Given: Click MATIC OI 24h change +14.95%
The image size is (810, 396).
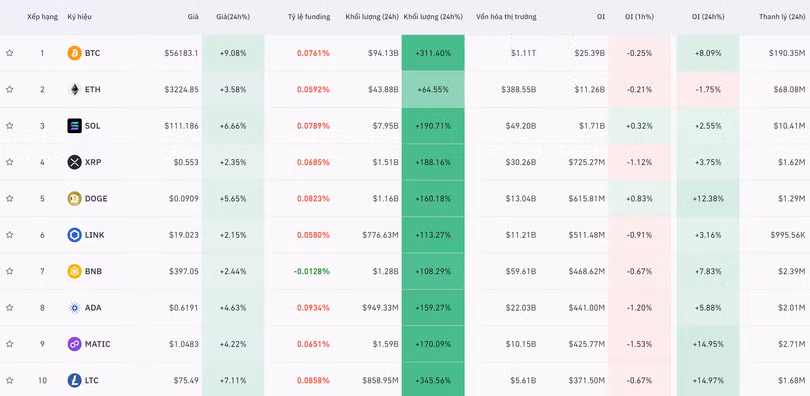Looking at the screenshot, I should pyautogui.click(x=708, y=344).
